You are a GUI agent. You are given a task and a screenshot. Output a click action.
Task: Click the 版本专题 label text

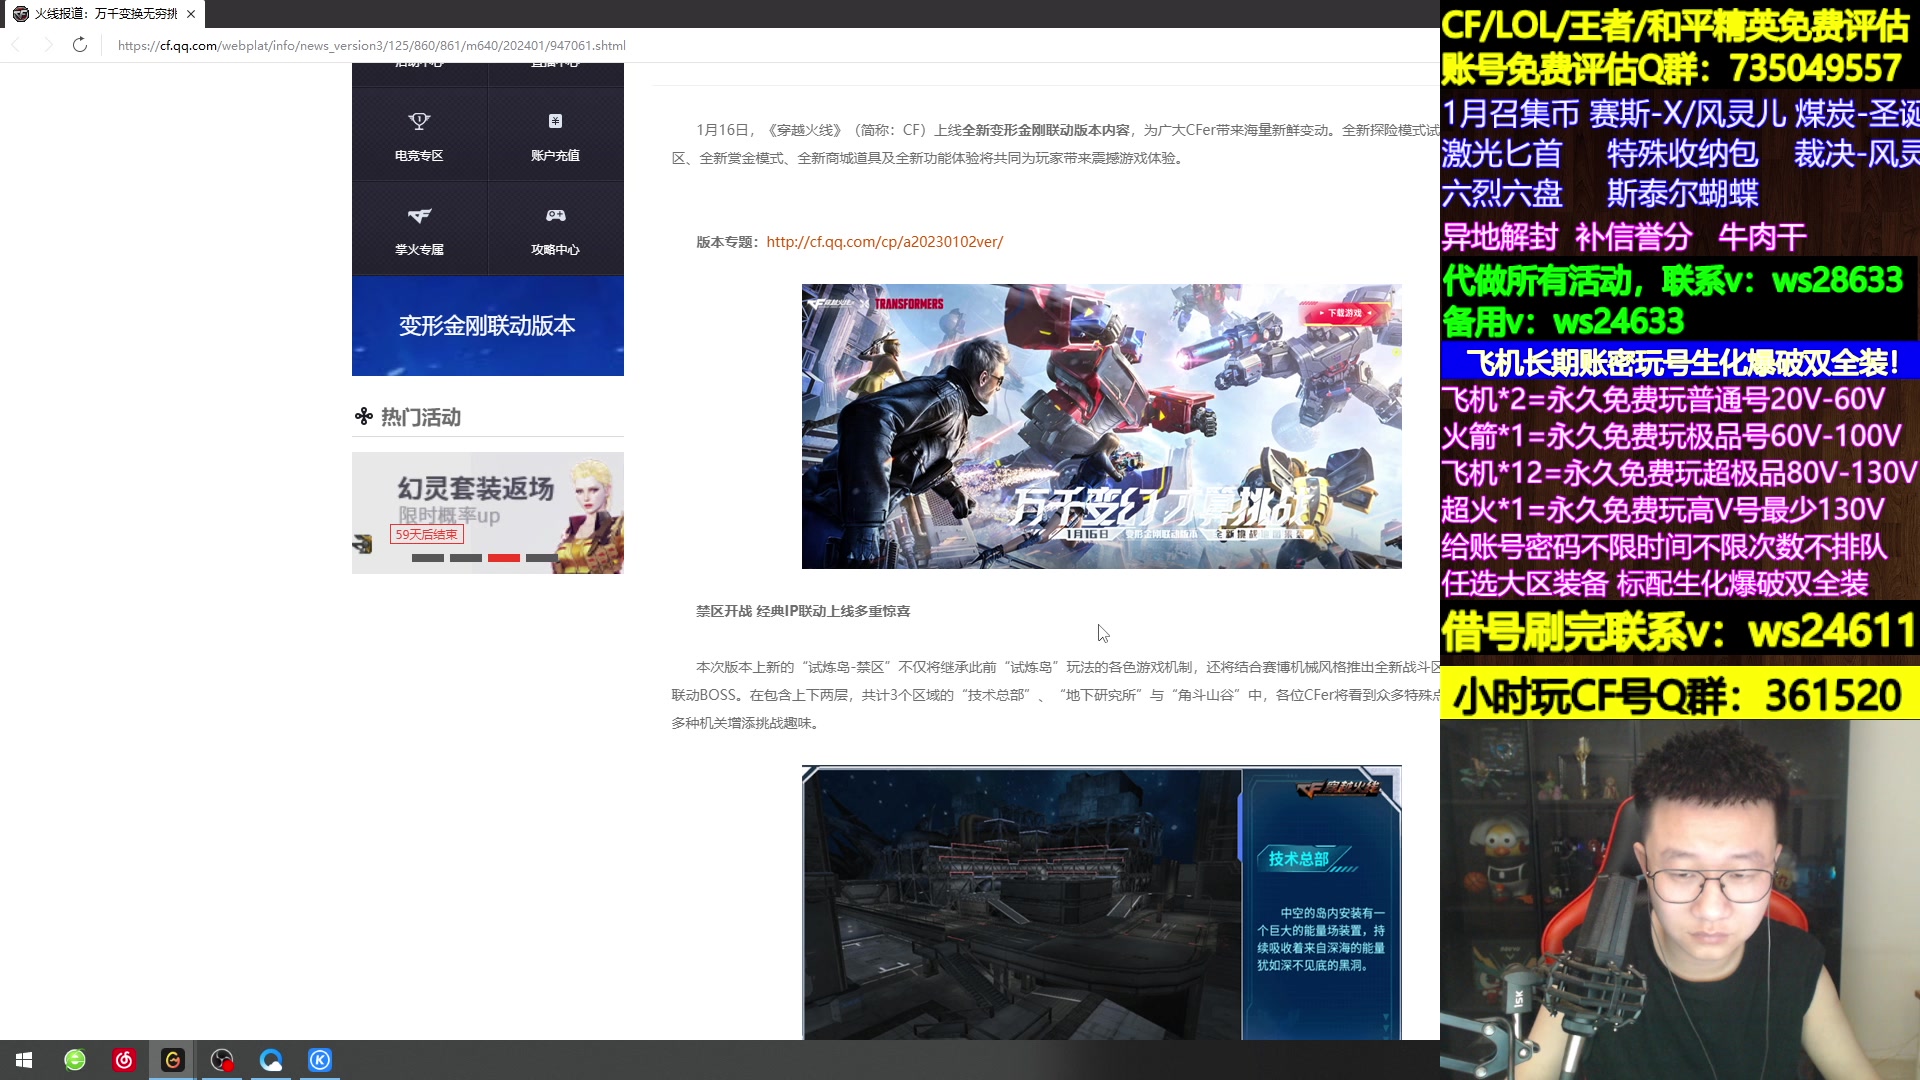coord(728,242)
